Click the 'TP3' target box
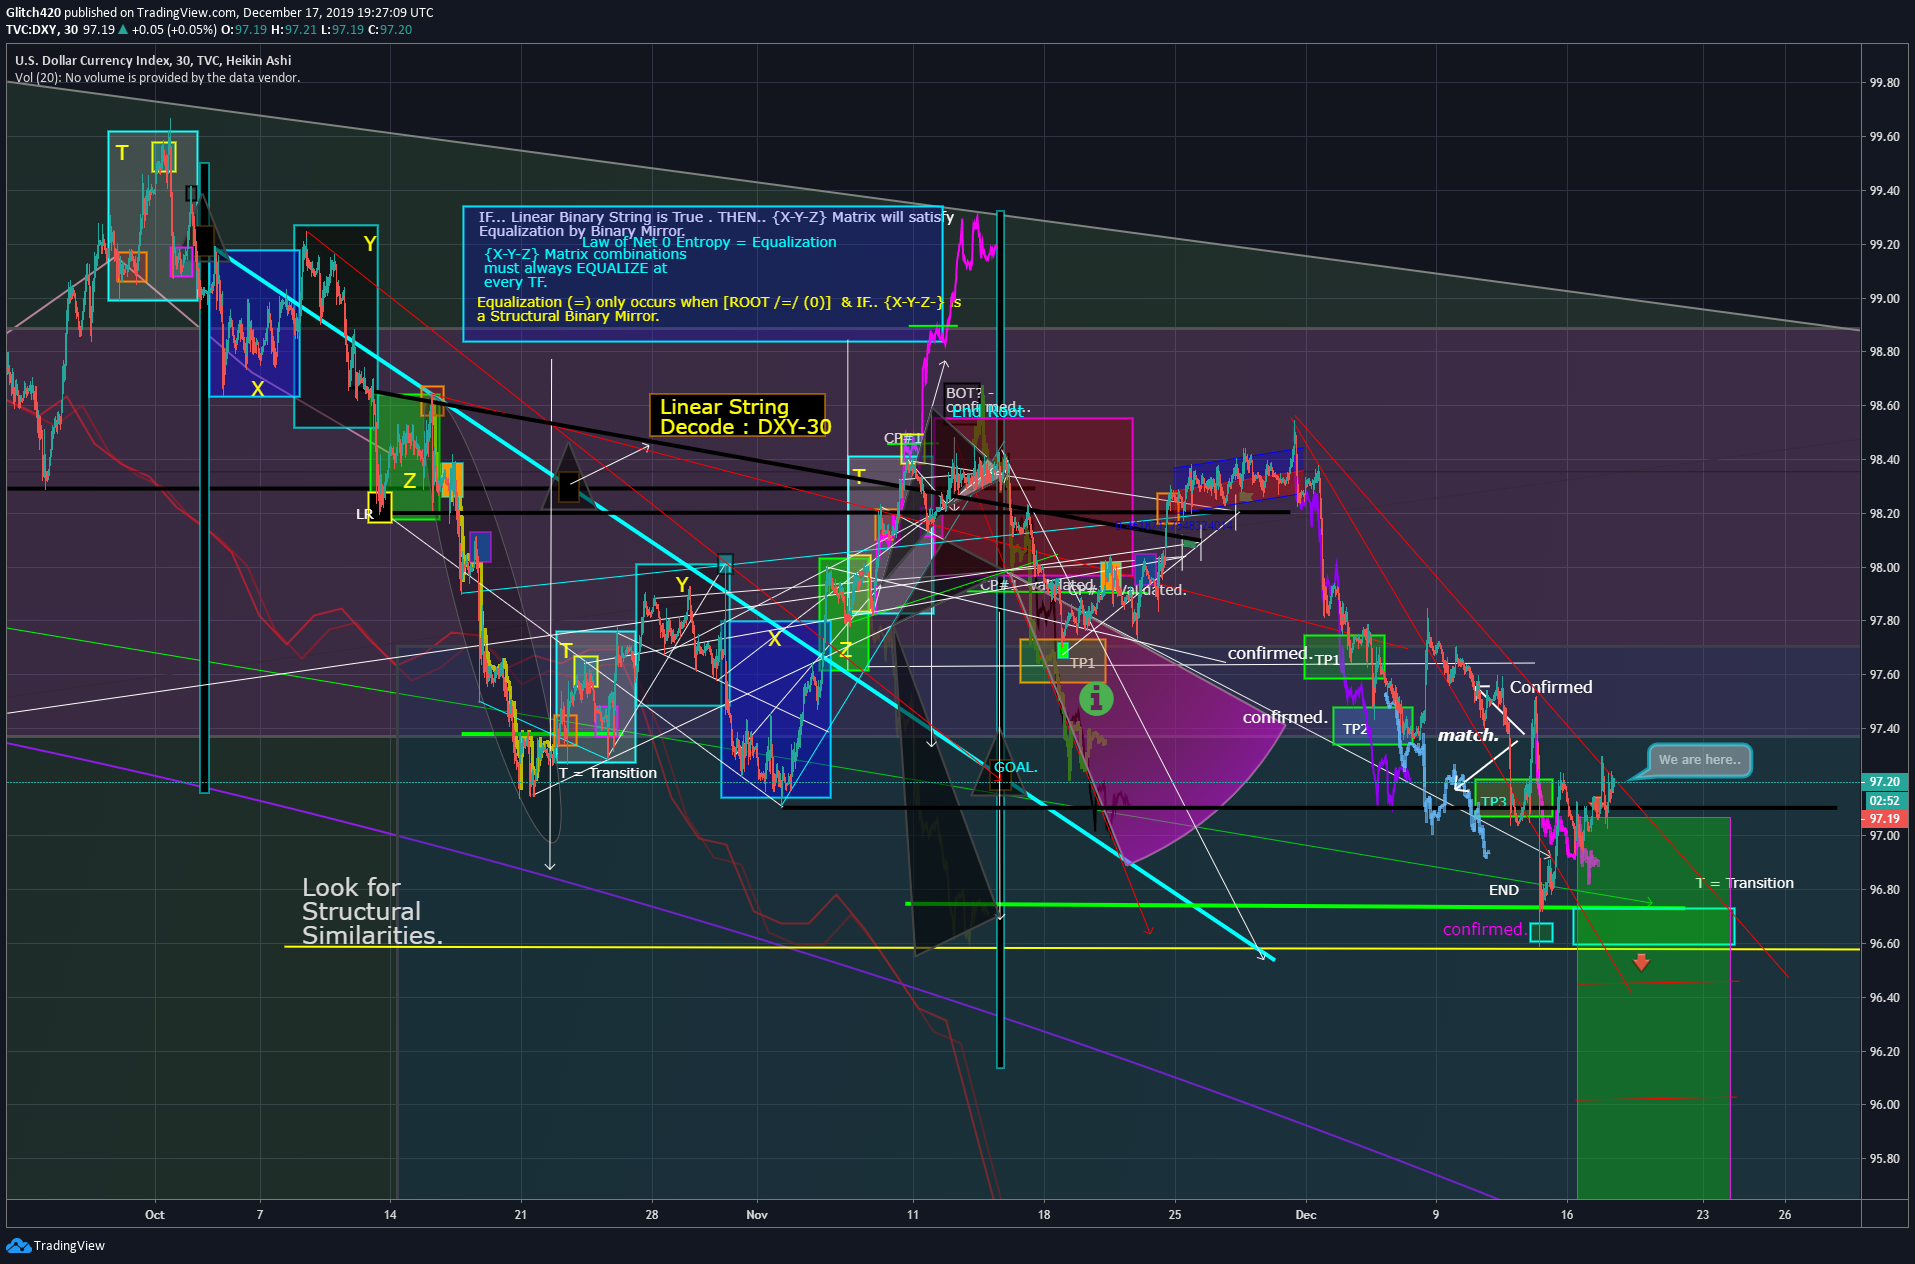Screen dimensions: 1915x1264 1513,798
